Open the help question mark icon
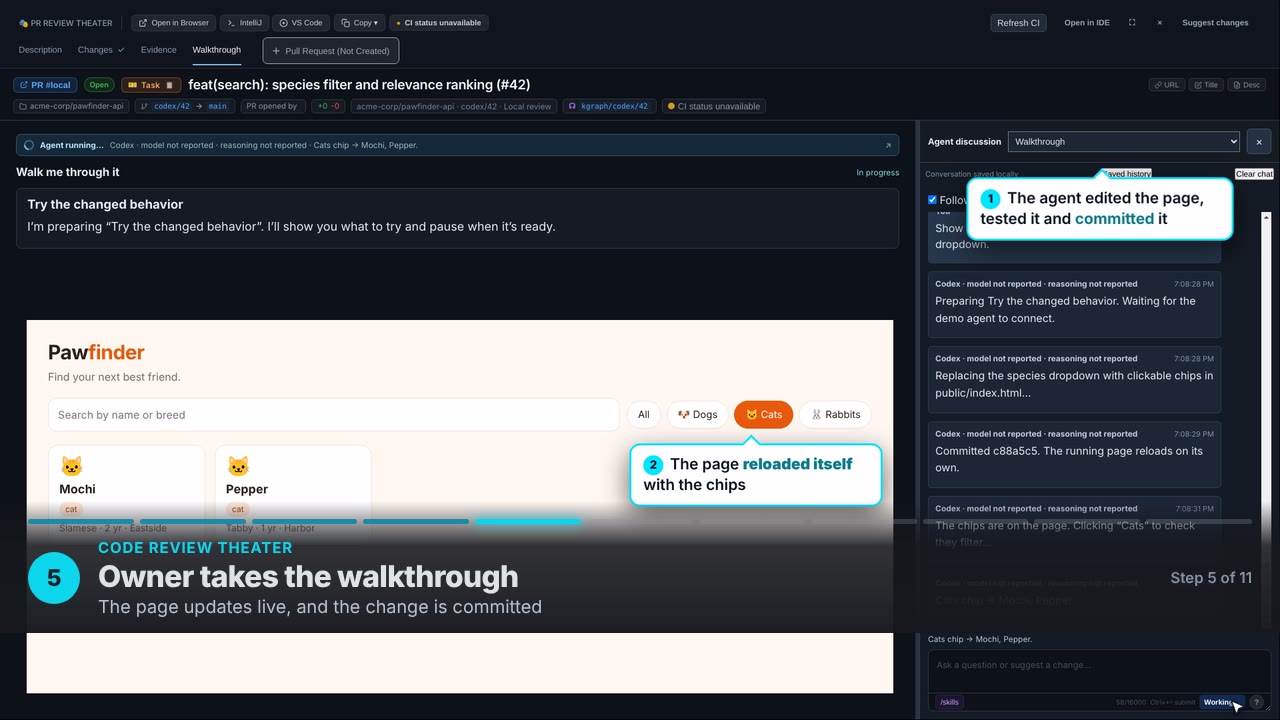This screenshot has width=1280, height=720. [x=1257, y=702]
